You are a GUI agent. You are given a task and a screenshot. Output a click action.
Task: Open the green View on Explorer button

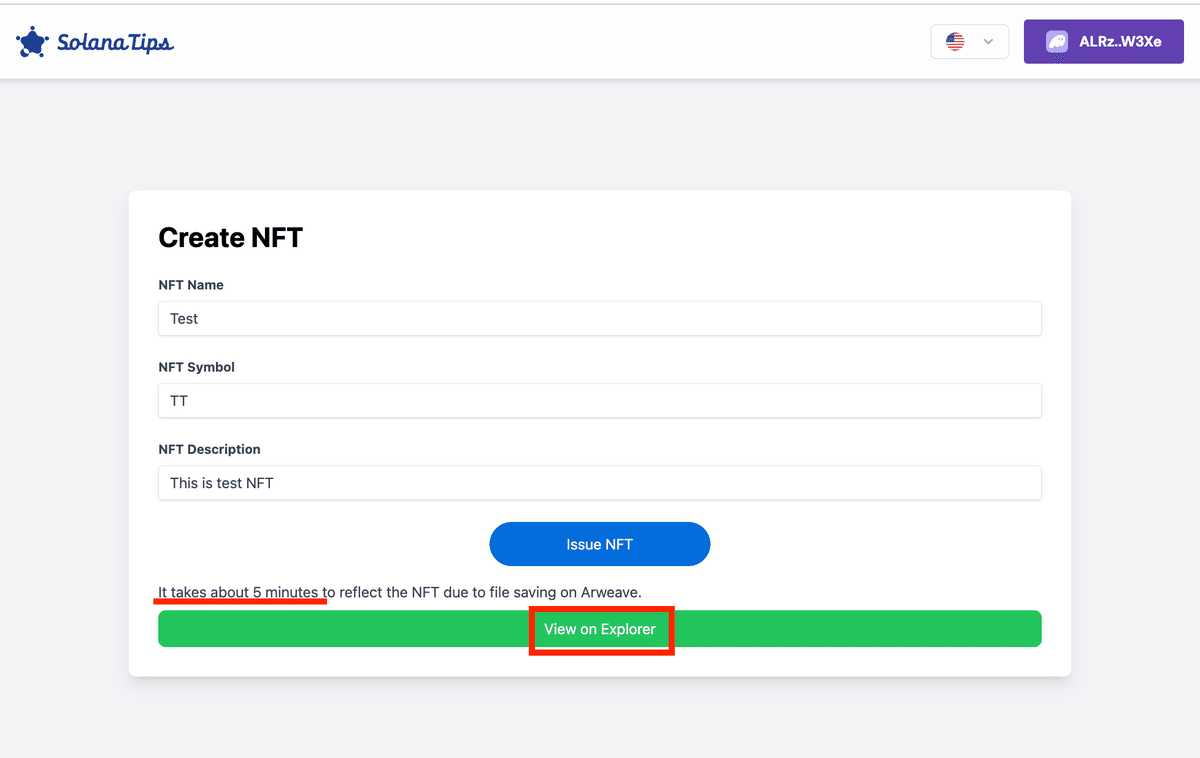point(600,629)
